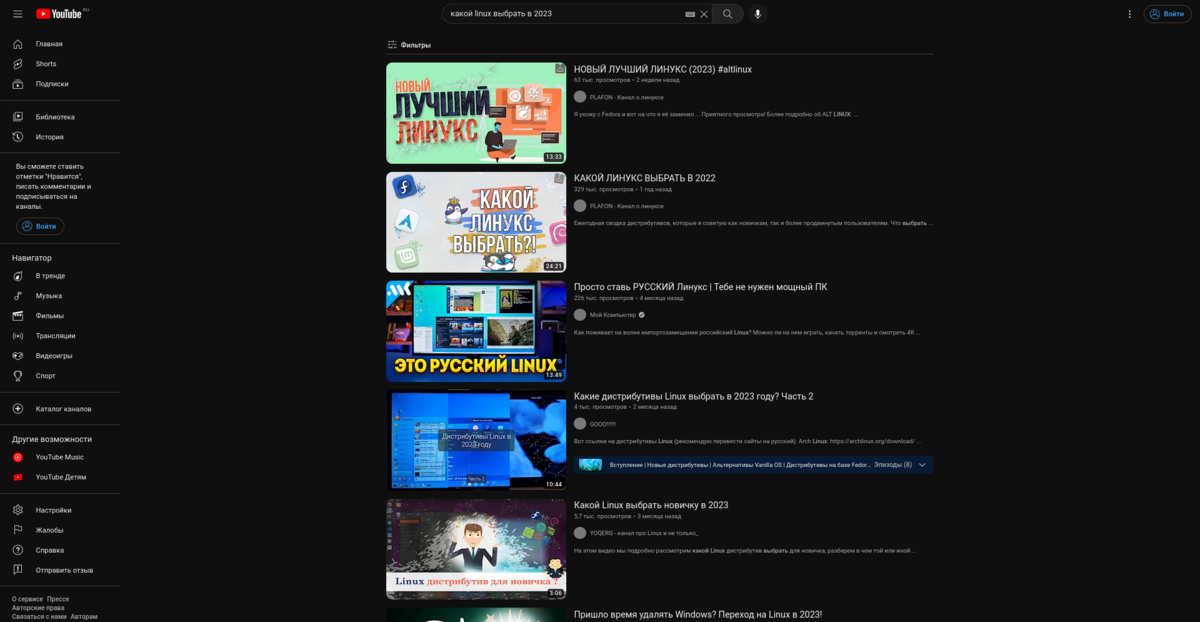The width and height of the screenshot is (1200, 622).
Task: Clear the search query with the X
Action: pyautogui.click(x=703, y=13)
